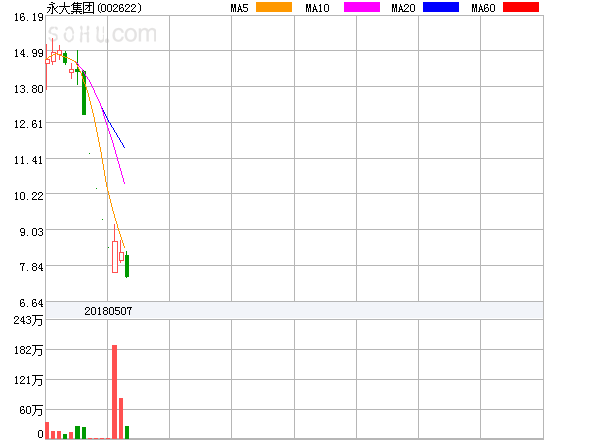Click the long green candlestick near 13.80

click(84, 93)
